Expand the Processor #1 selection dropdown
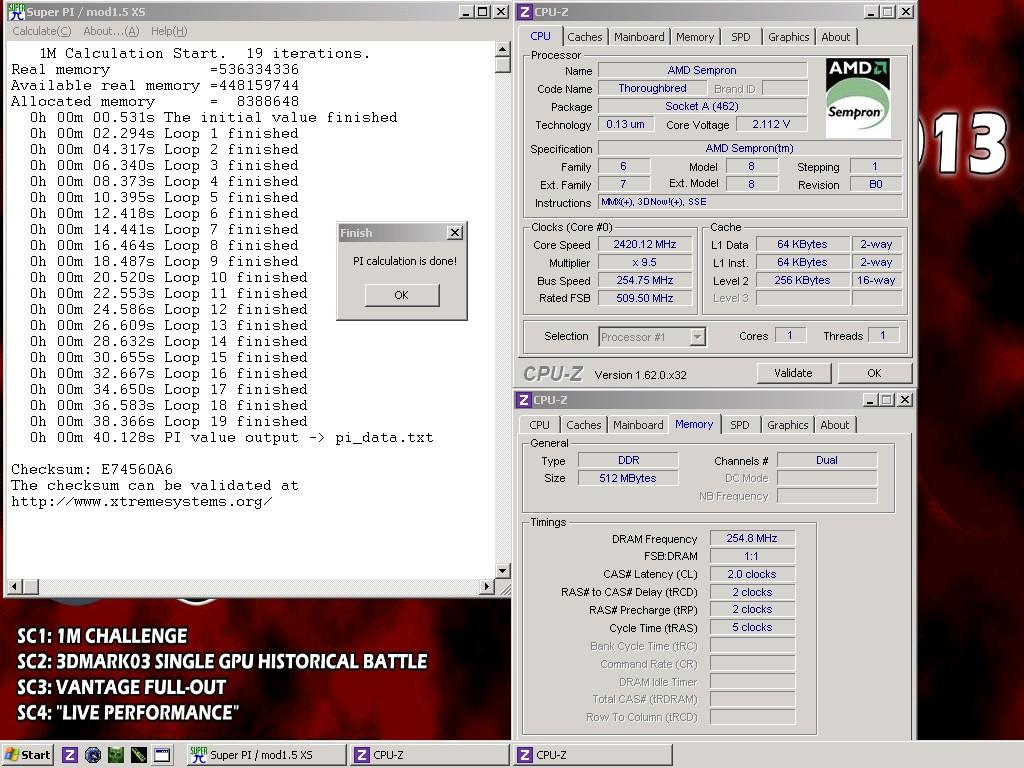Image resolution: width=1024 pixels, height=768 pixels. coord(697,337)
